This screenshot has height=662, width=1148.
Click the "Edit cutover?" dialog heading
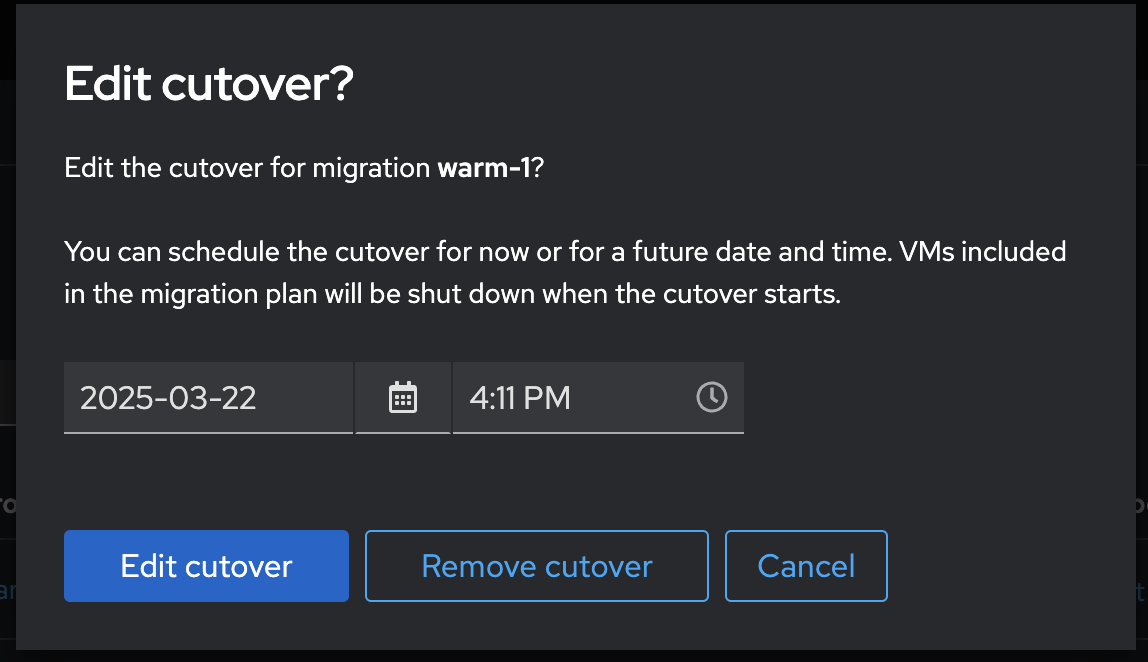pos(208,85)
